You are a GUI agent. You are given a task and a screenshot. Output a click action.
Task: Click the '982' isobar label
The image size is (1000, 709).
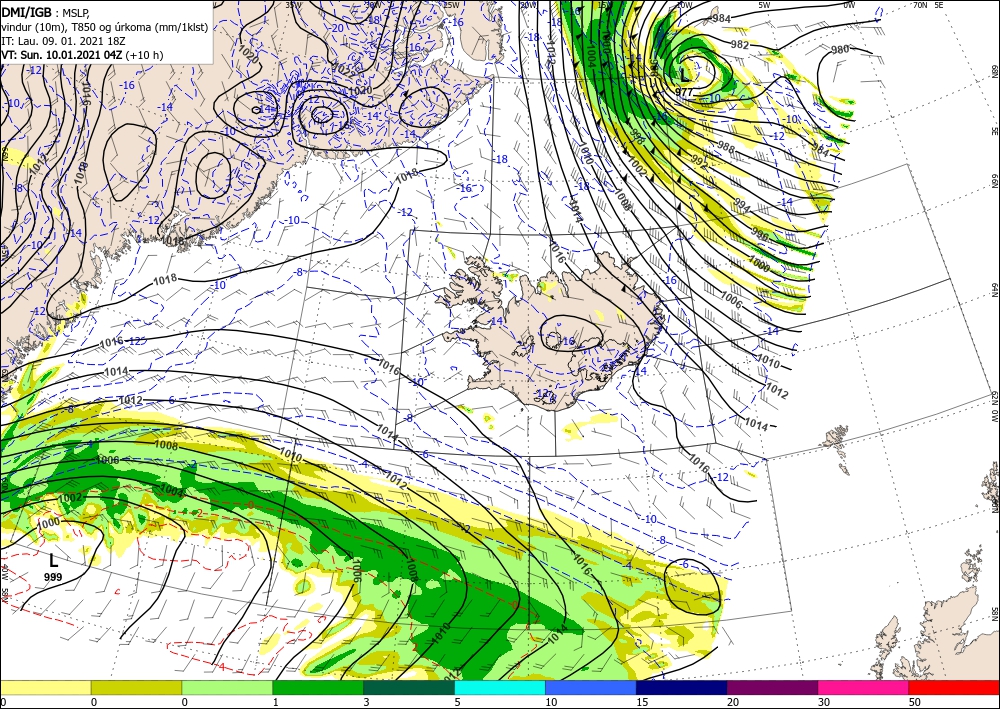tap(739, 45)
